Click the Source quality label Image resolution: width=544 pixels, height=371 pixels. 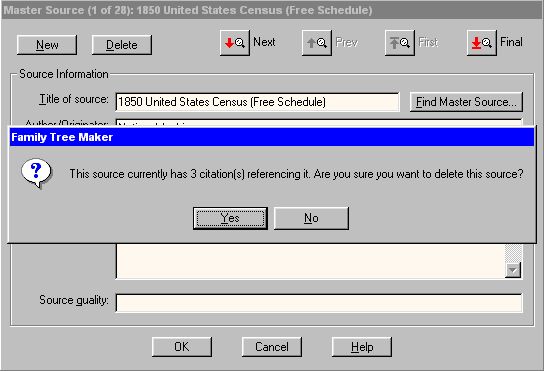click(74, 300)
